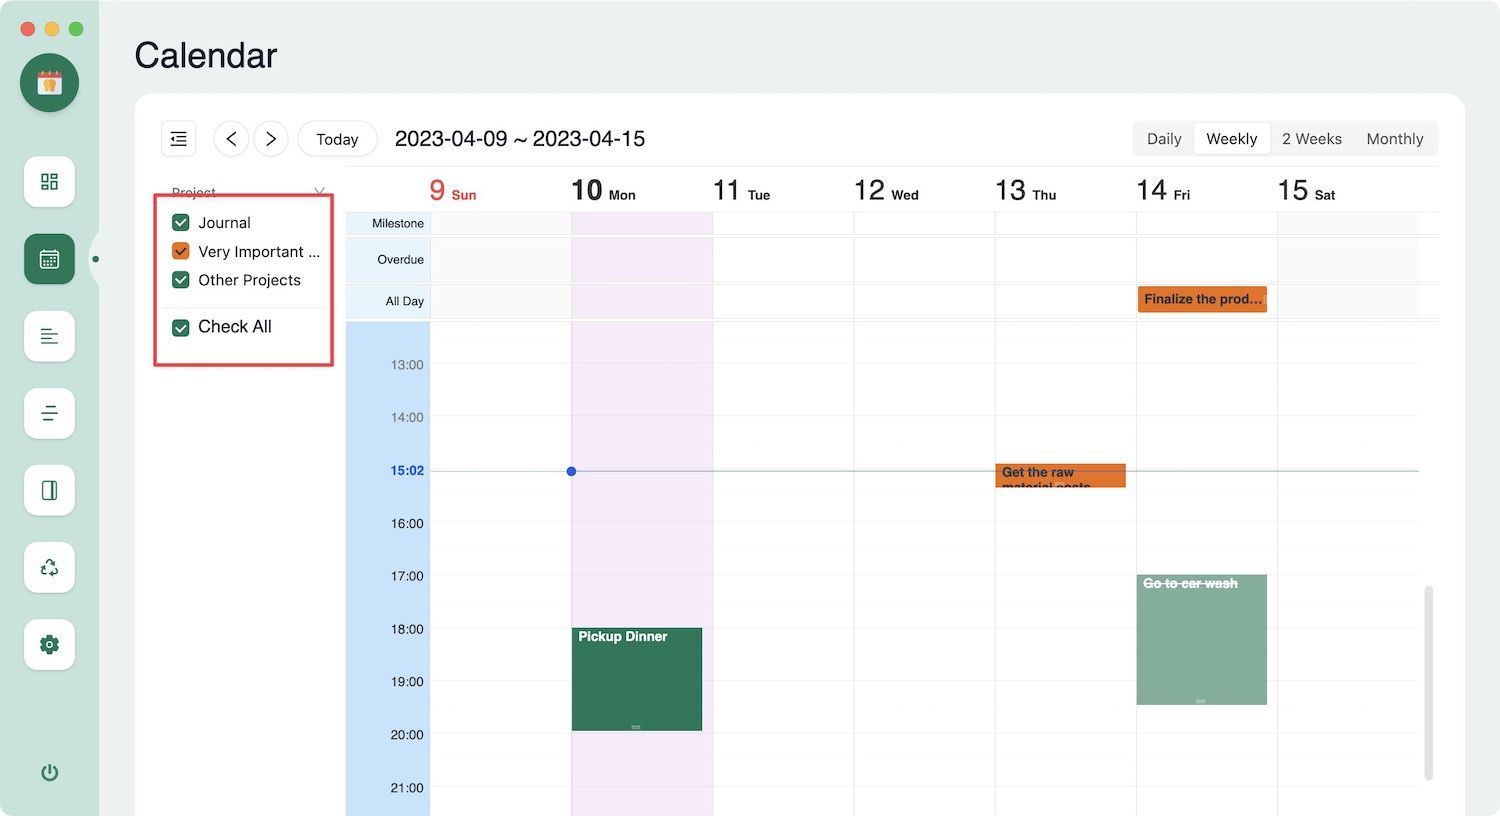Image resolution: width=1500 pixels, height=816 pixels.
Task: Switch to Daily view tab
Action: click(x=1163, y=139)
